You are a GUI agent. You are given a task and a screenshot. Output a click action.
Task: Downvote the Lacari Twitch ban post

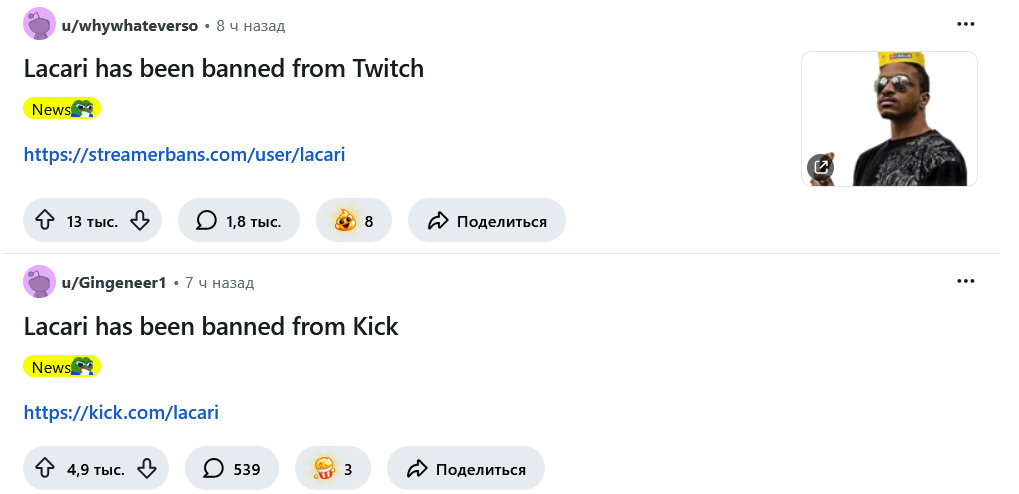click(x=140, y=221)
